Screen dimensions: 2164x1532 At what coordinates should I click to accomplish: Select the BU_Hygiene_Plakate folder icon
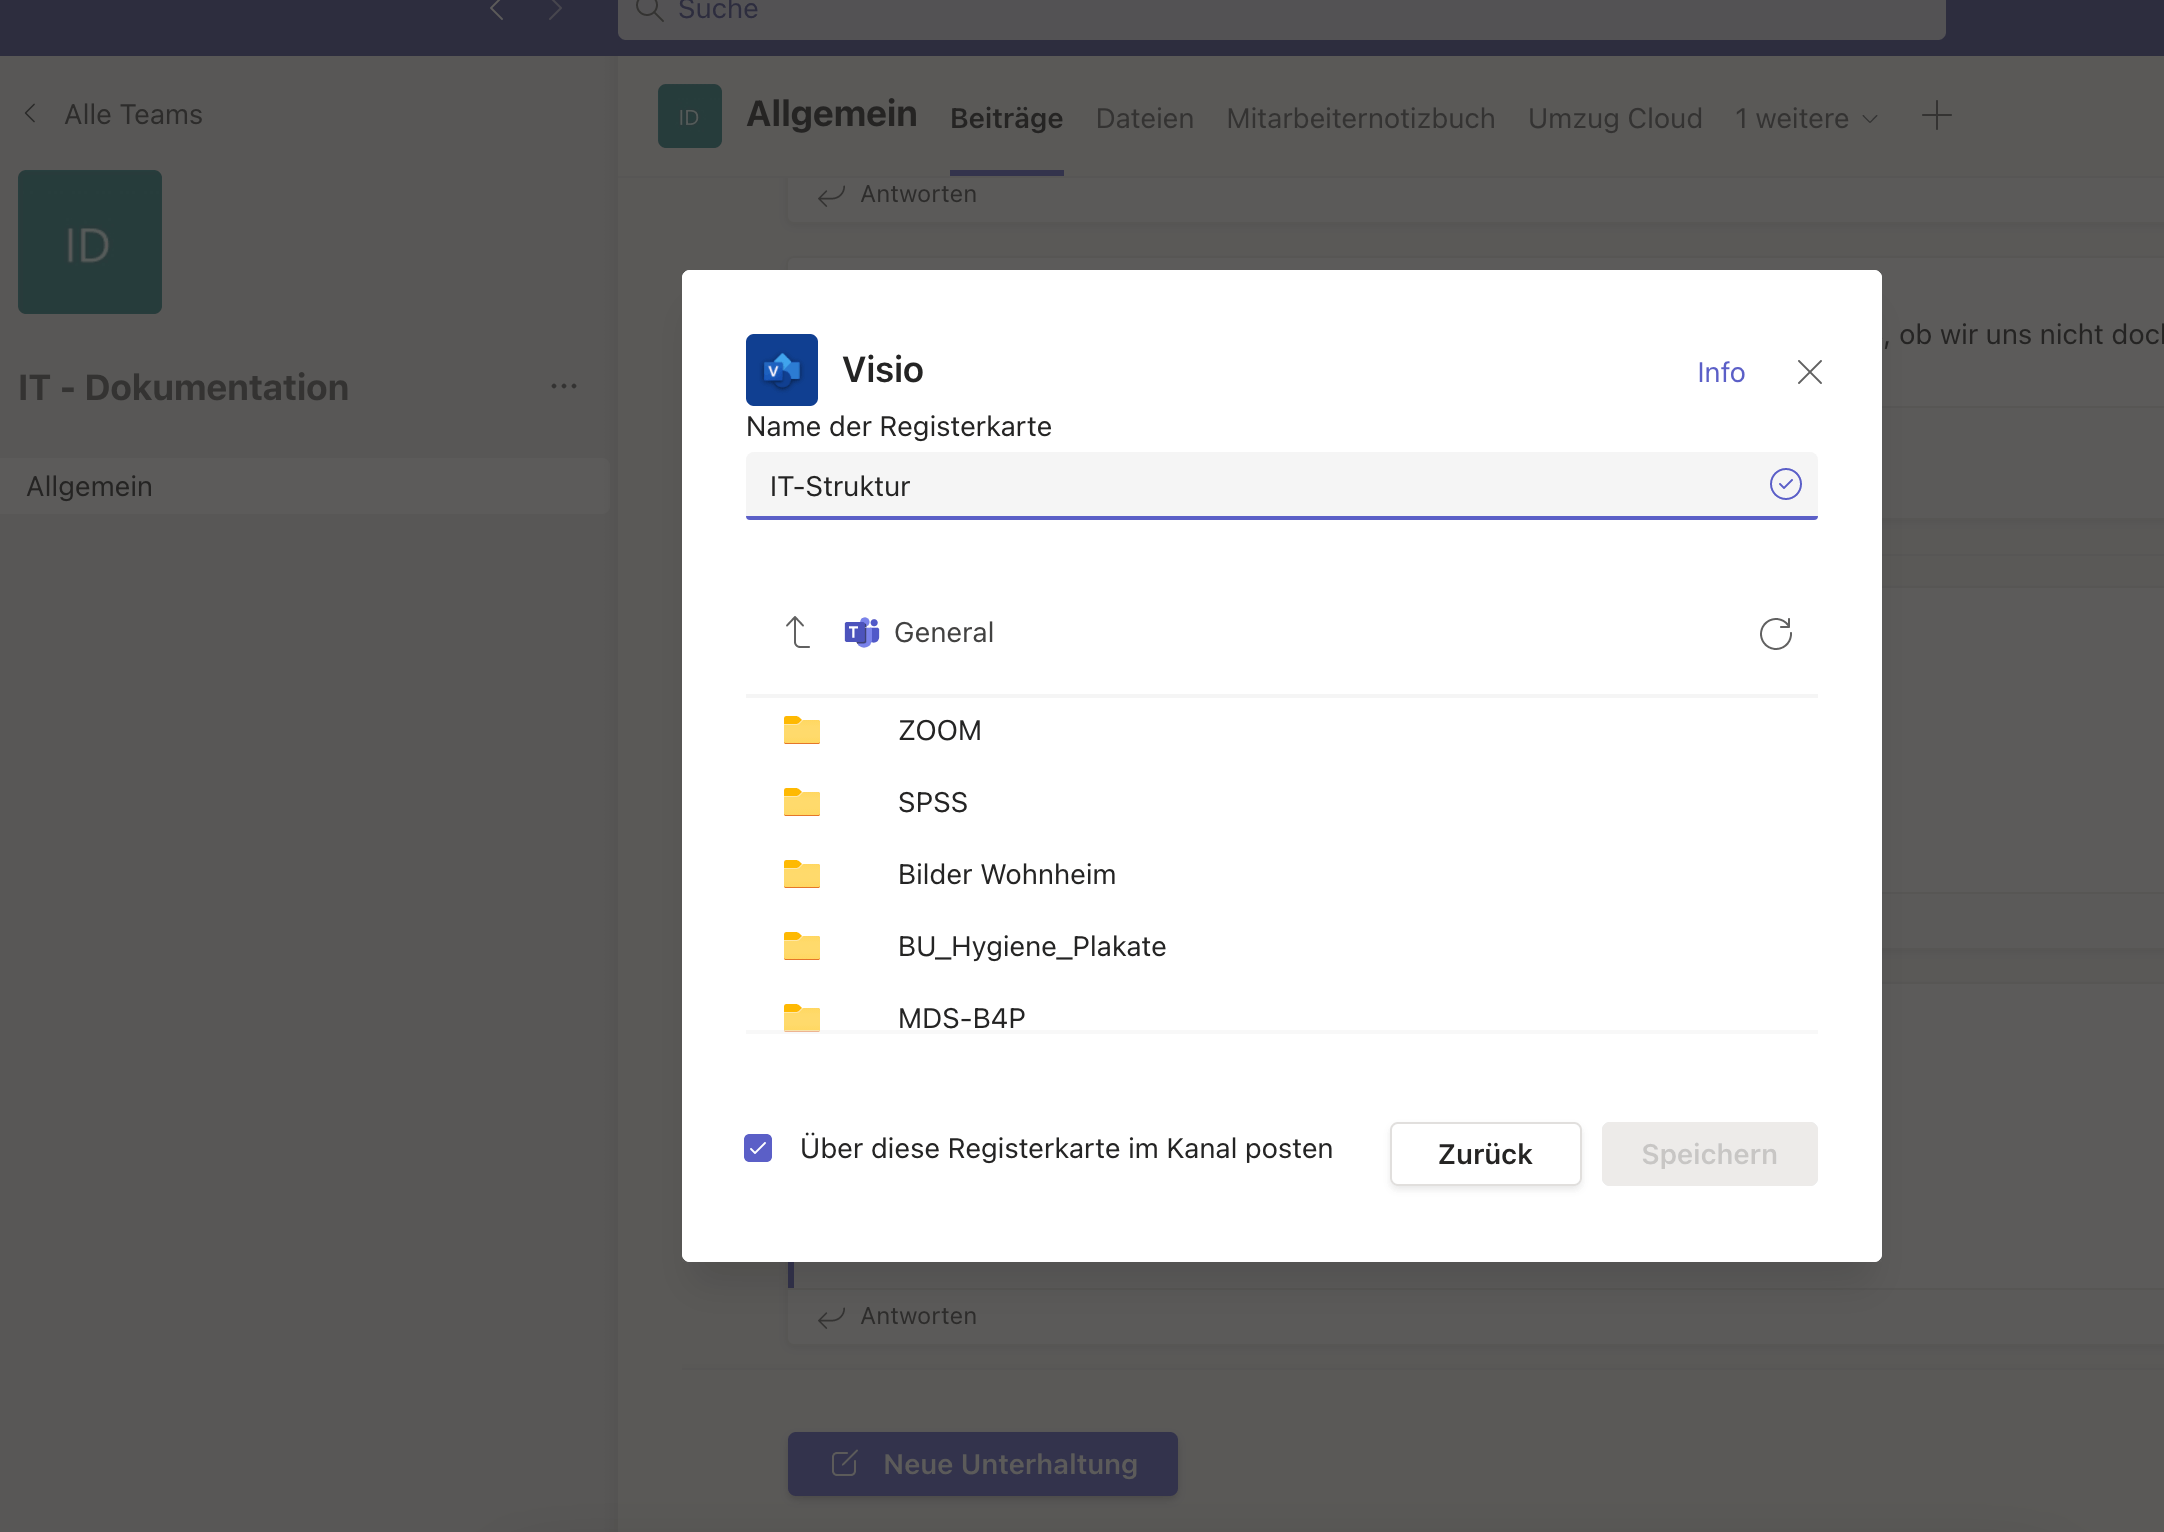click(801, 946)
